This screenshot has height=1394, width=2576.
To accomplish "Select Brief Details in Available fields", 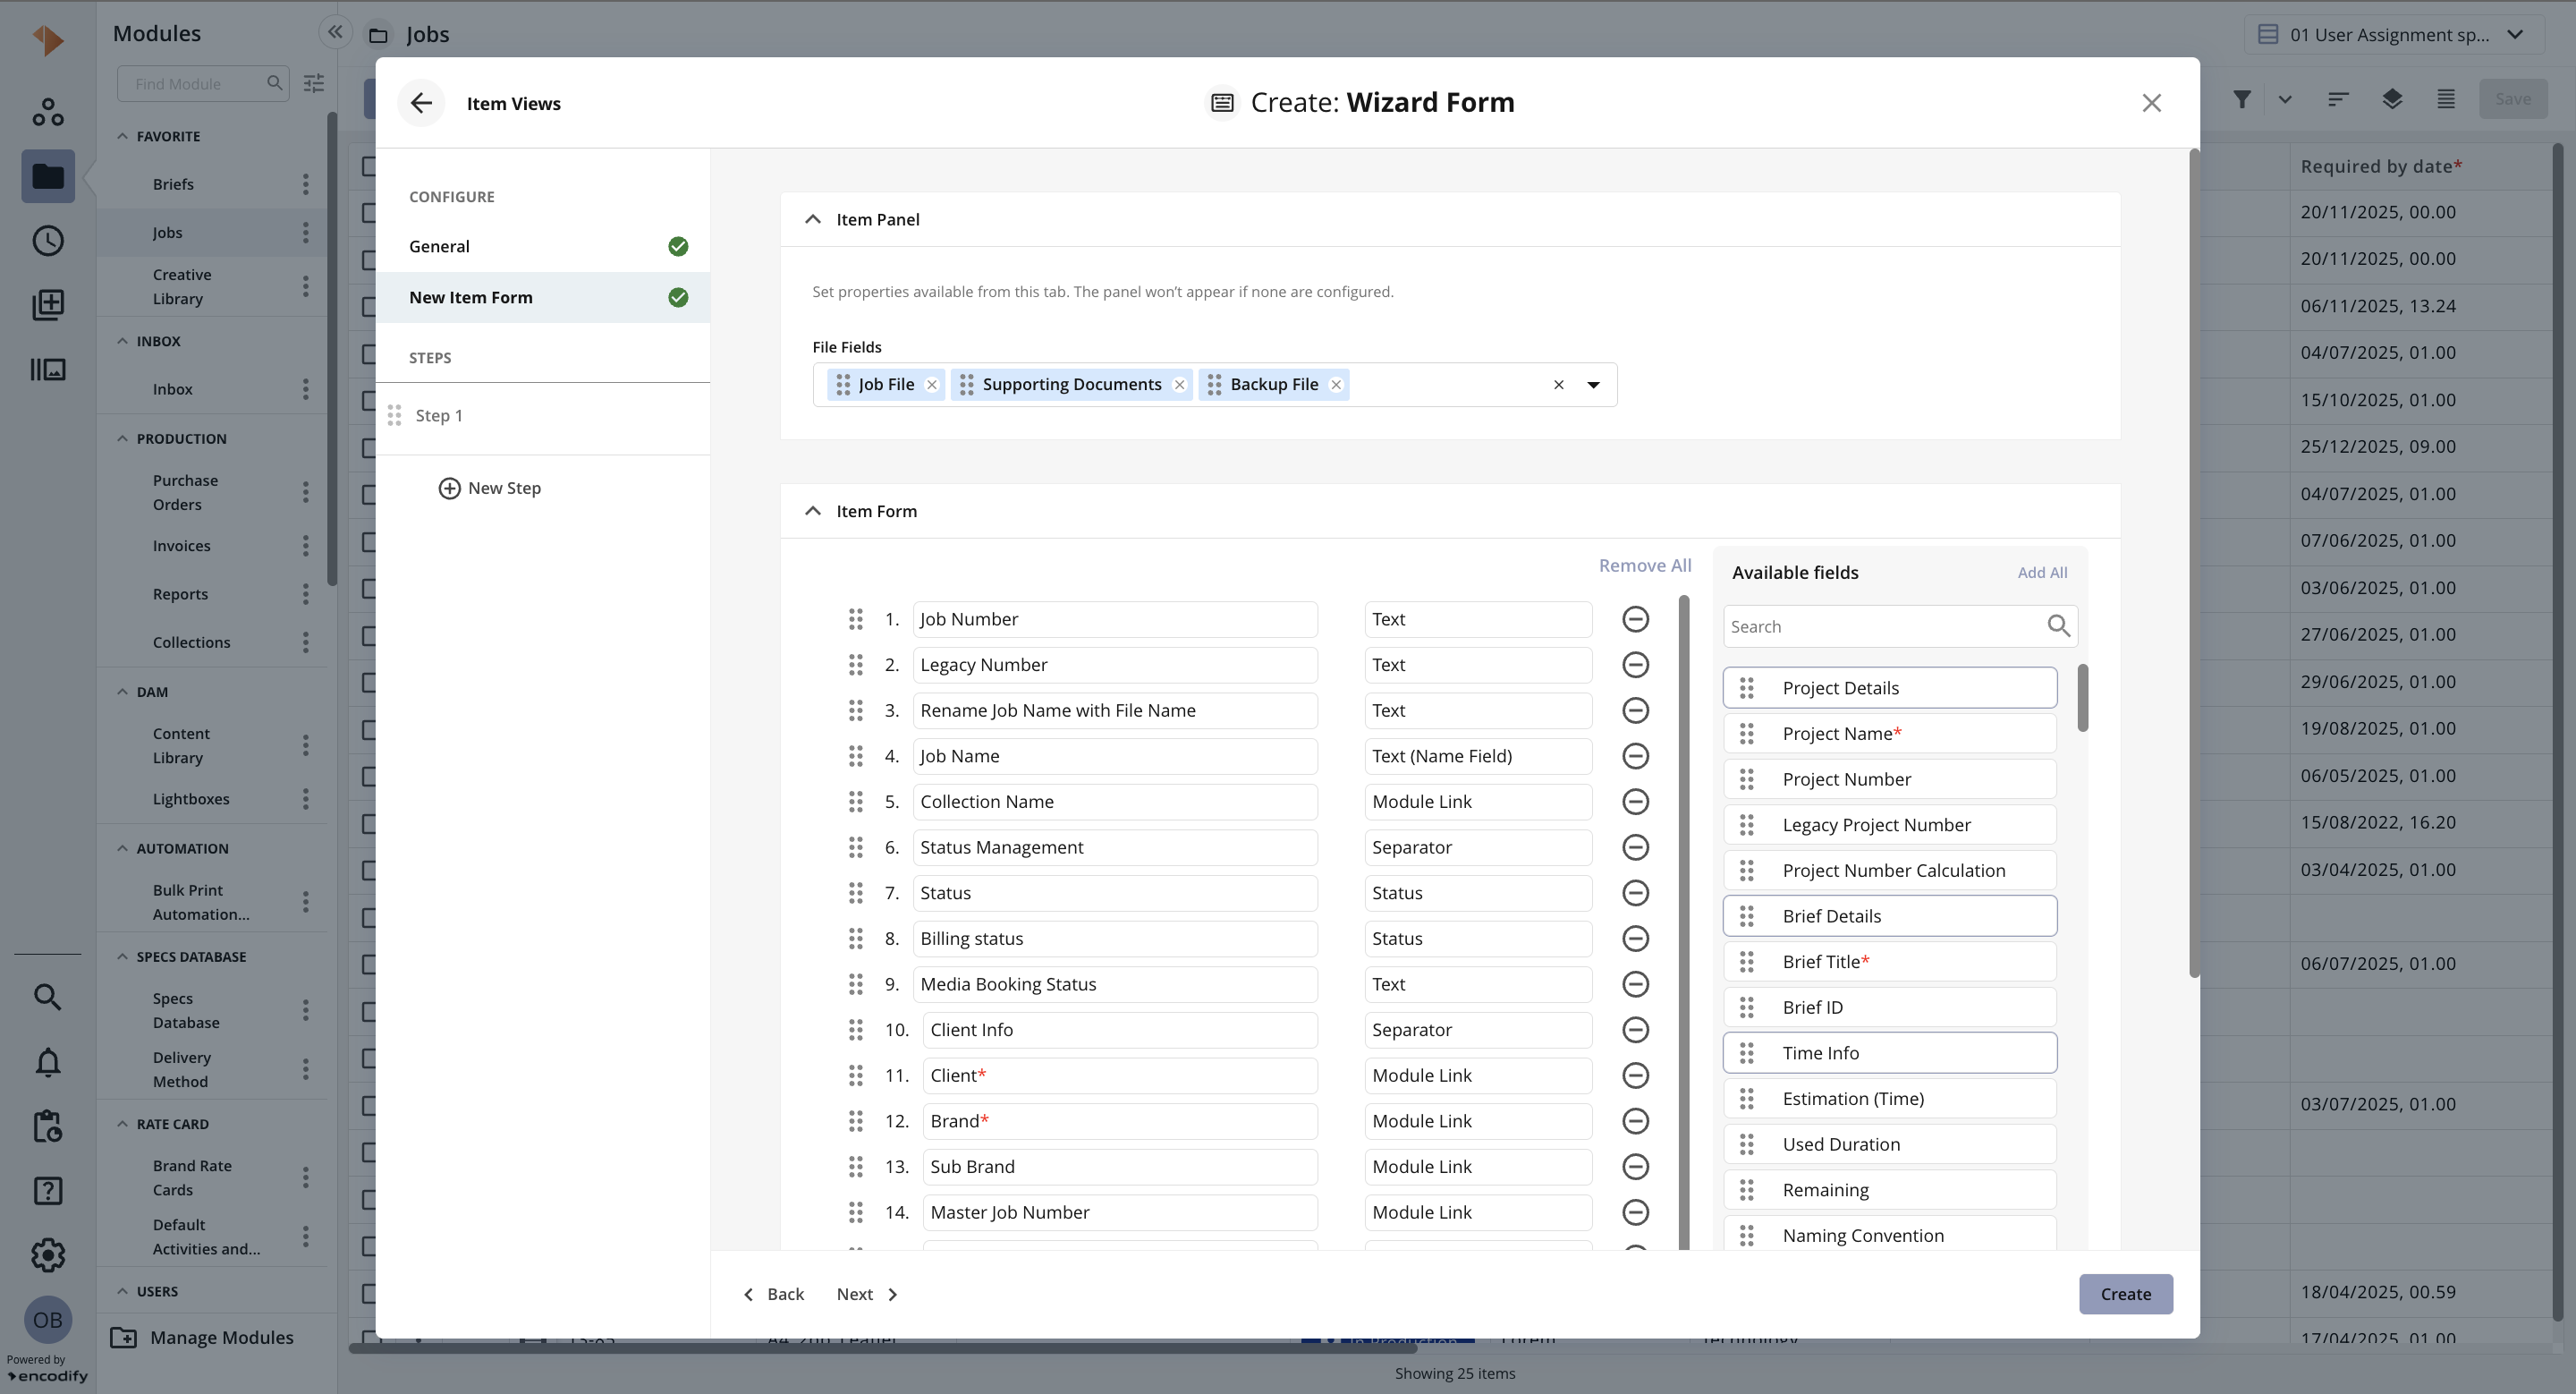I will (x=1890, y=916).
